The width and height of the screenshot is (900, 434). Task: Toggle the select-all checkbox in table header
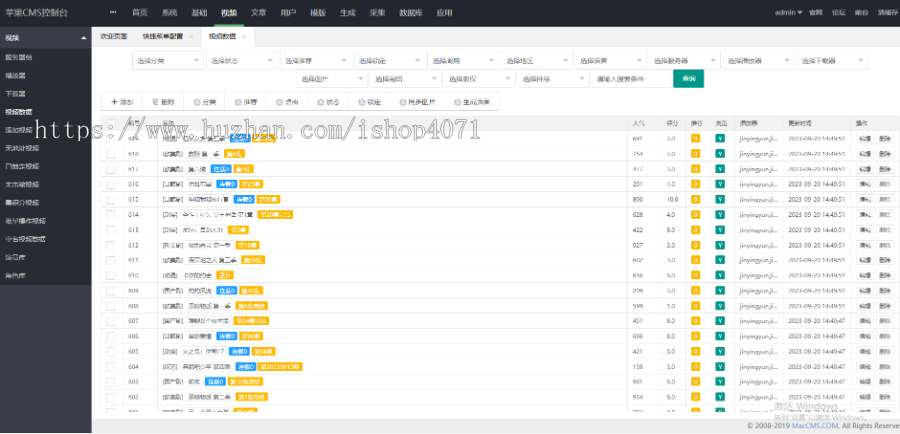[x=111, y=123]
